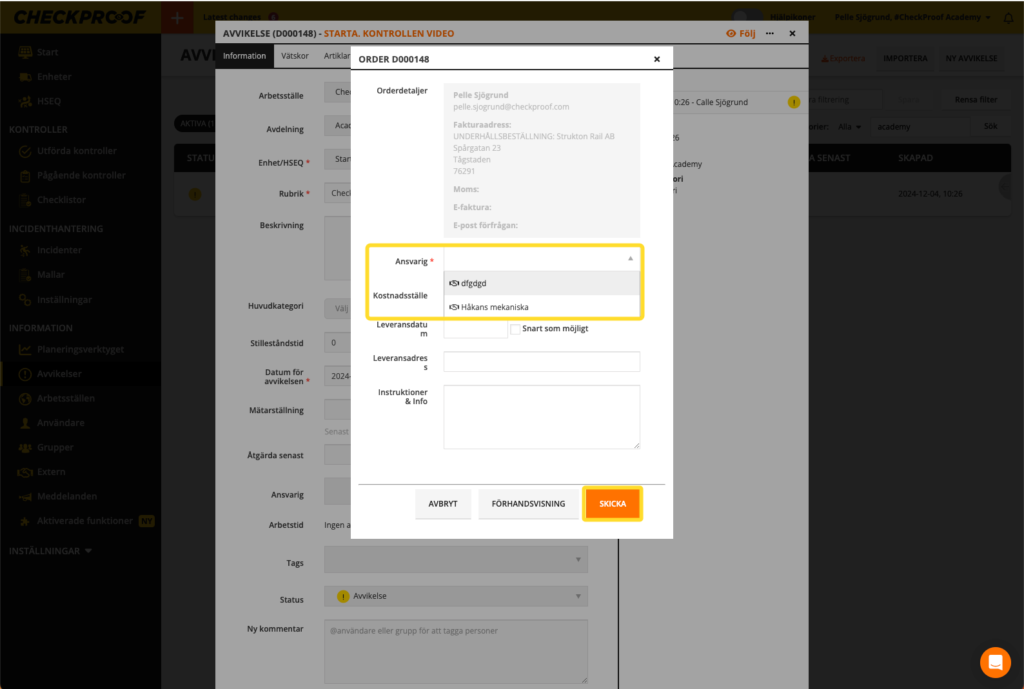This screenshot has width=1024, height=689.
Task: Select 'Håkans mekaniska' from the list
Action: coord(495,307)
